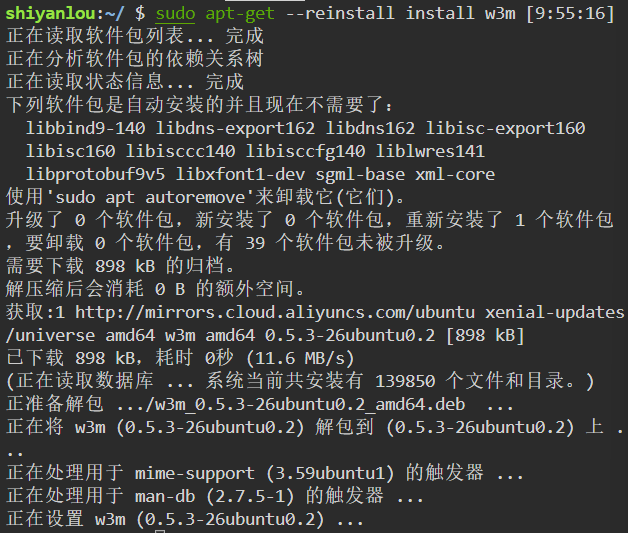Click the libisc-export160 package name

505,128
